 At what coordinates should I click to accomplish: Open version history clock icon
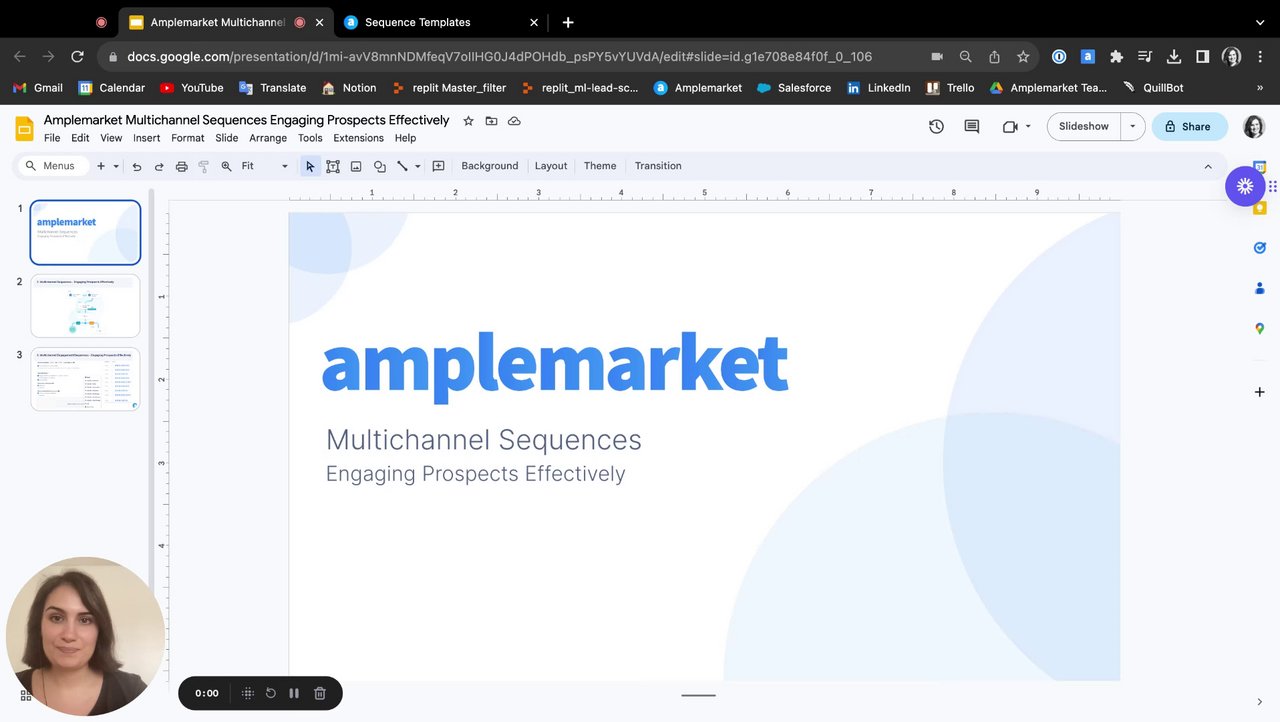coord(936,126)
